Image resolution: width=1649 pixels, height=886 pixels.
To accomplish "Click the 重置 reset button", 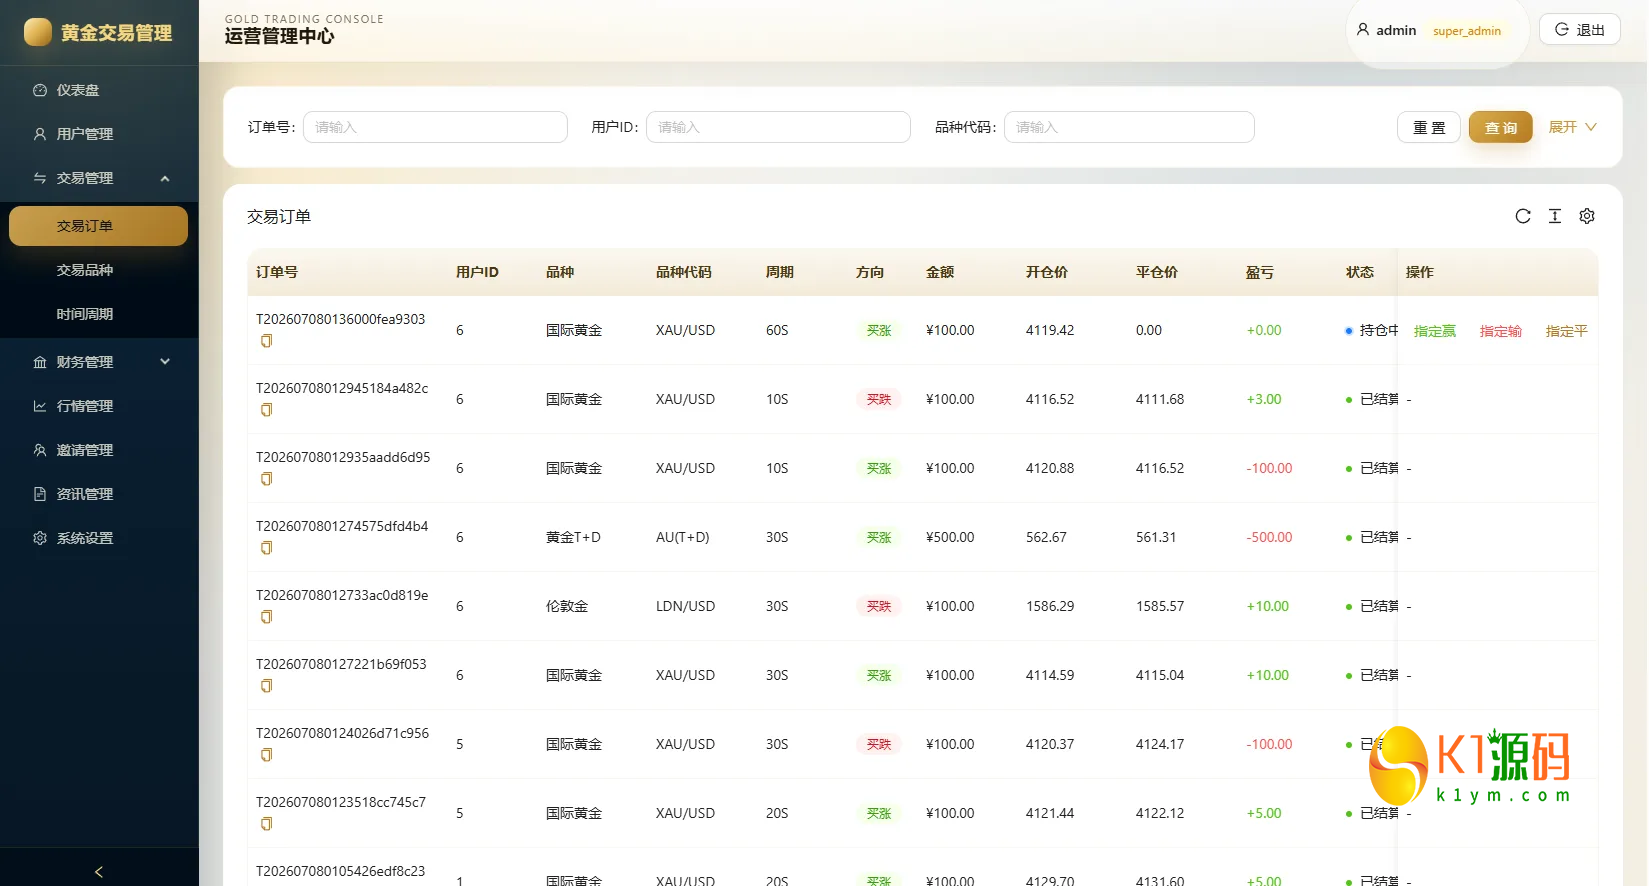I will [x=1429, y=127].
